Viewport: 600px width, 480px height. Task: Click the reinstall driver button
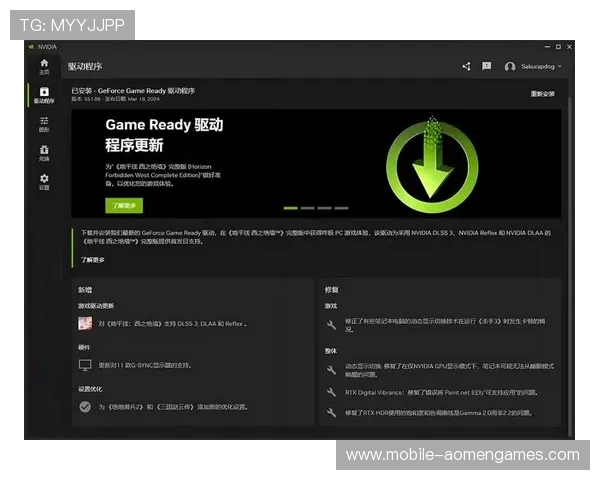(x=542, y=94)
